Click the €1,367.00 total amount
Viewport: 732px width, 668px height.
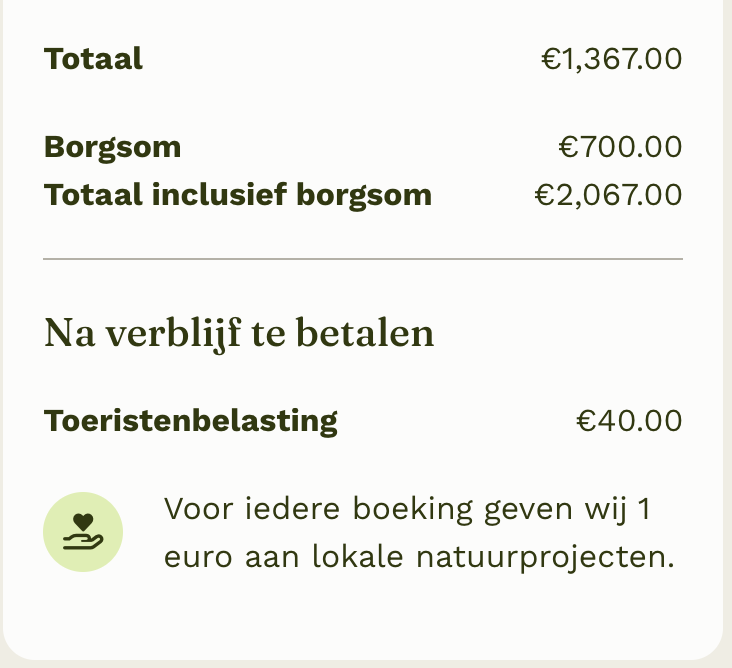point(612,59)
